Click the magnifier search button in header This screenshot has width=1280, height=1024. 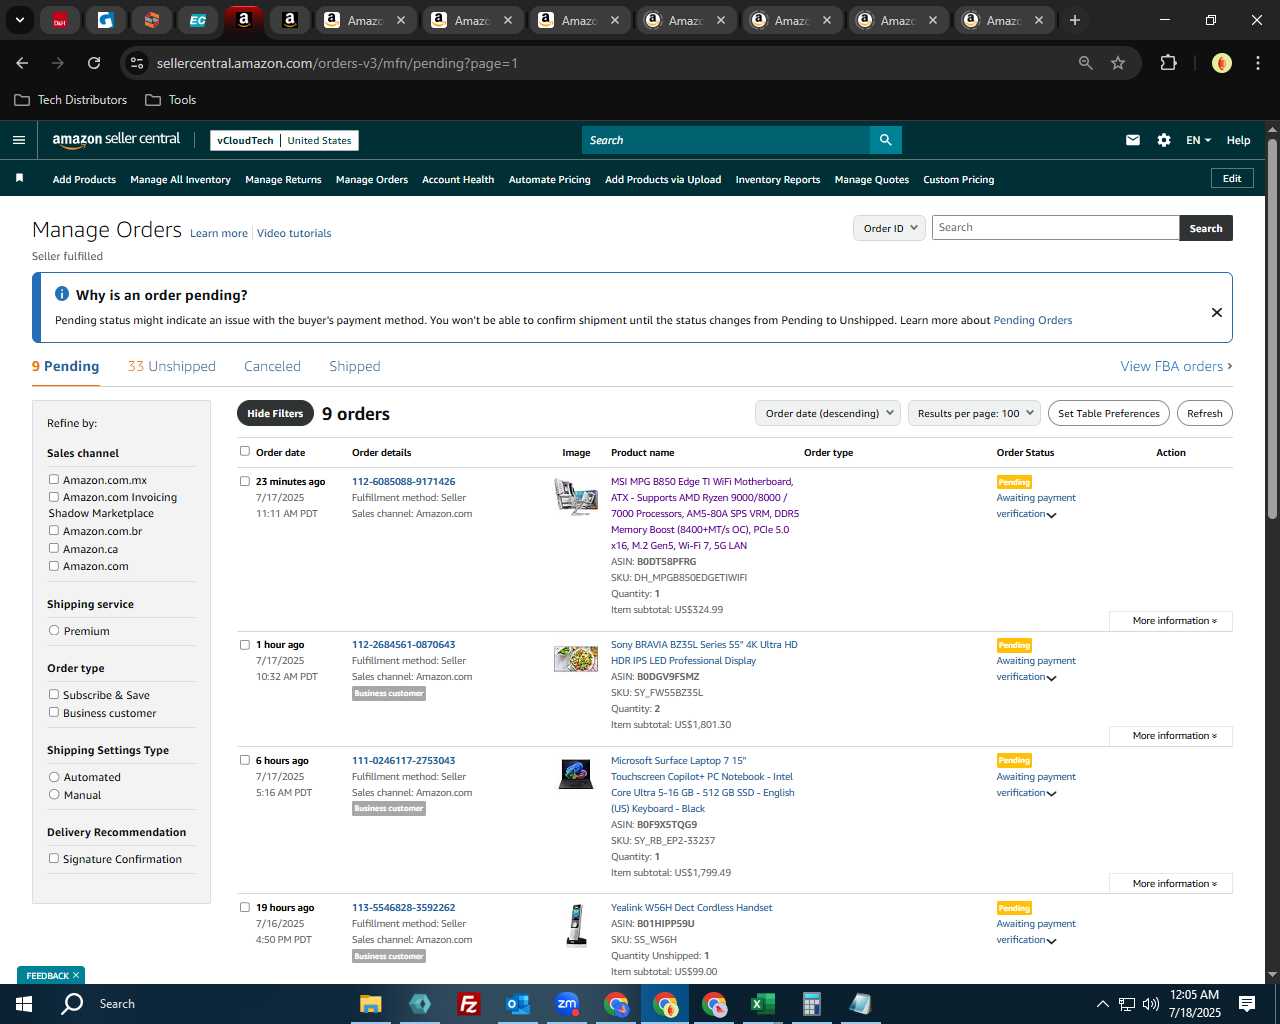(885, 140)
